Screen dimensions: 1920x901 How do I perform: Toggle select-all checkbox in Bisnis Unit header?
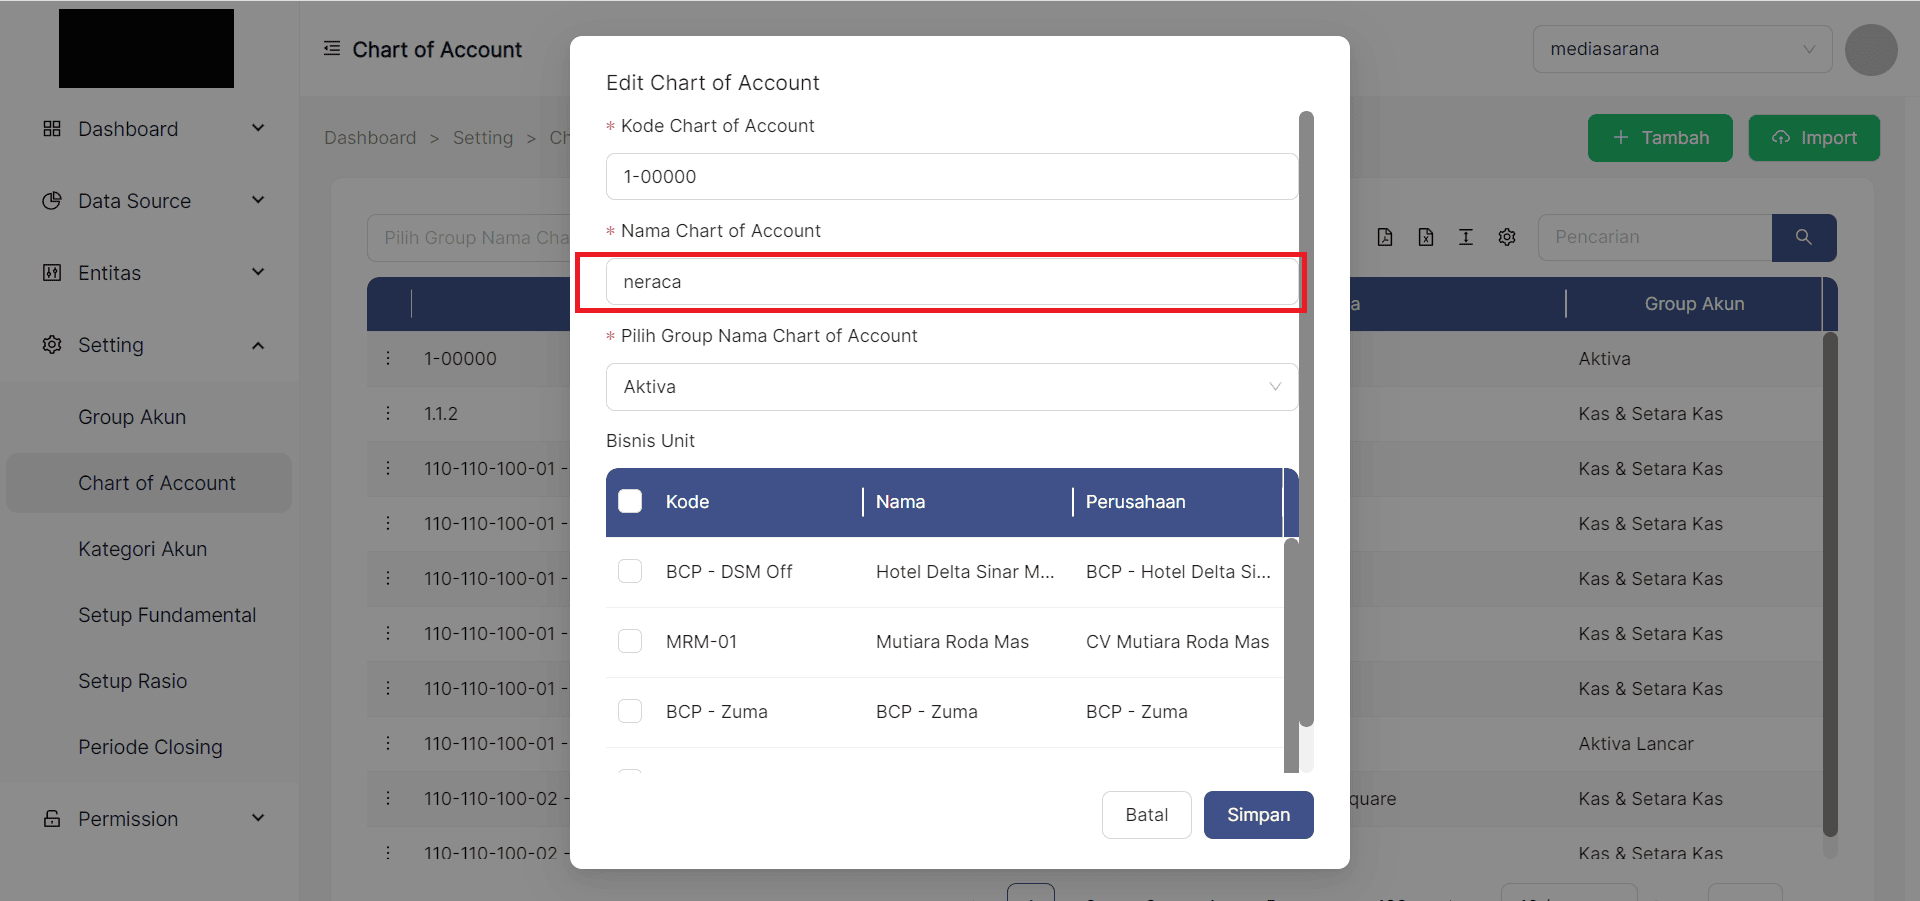630,501
